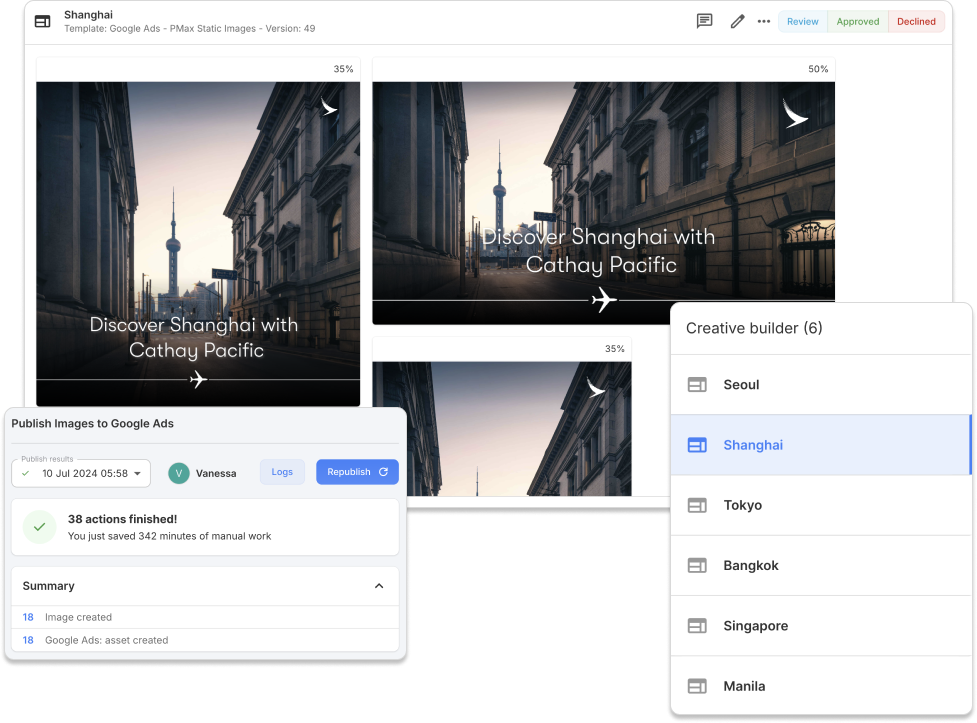Click the pencil edit icon
This screenshot has height=723, width=977.
(x=737, y=21)
